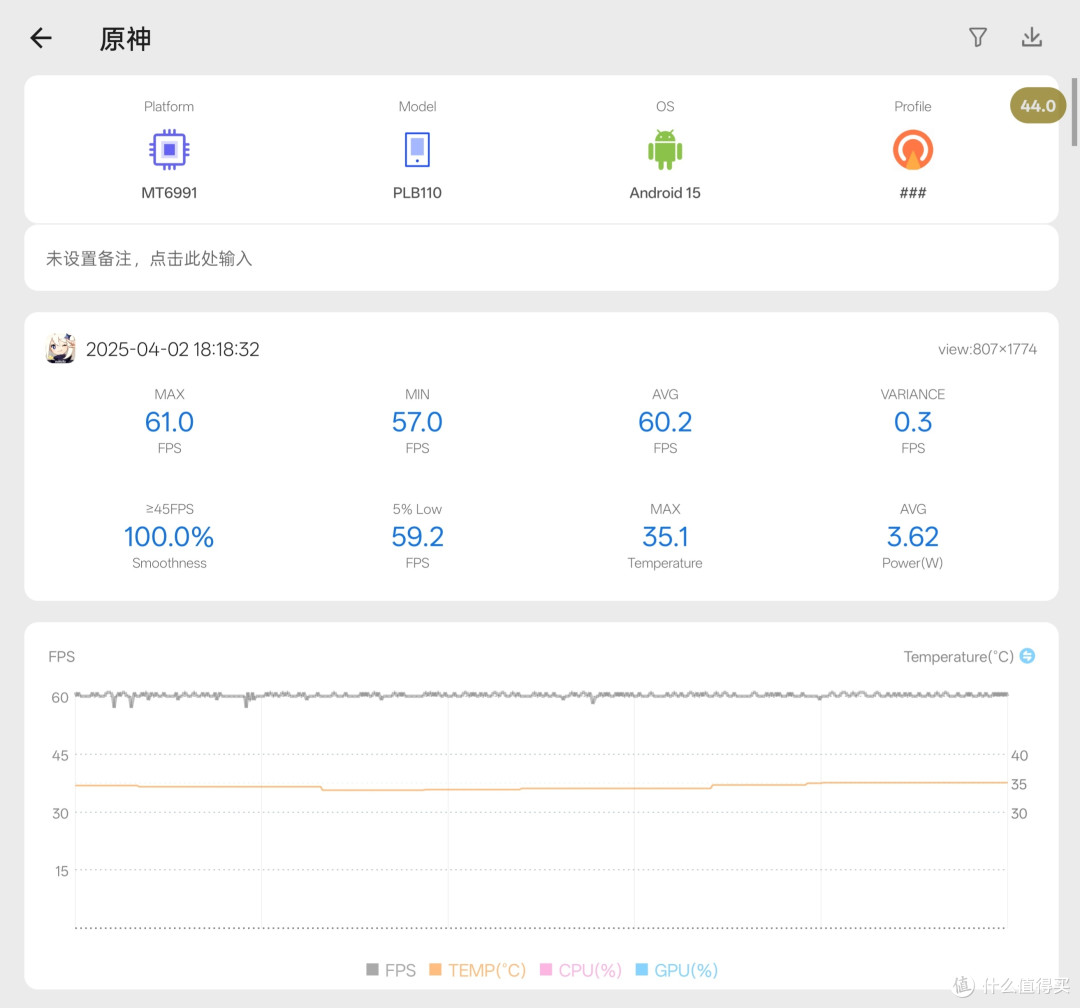This screenshot has height=1008, width=1080.
Task: Click the FPS axis title on the chart
Action: click(61, 657)
